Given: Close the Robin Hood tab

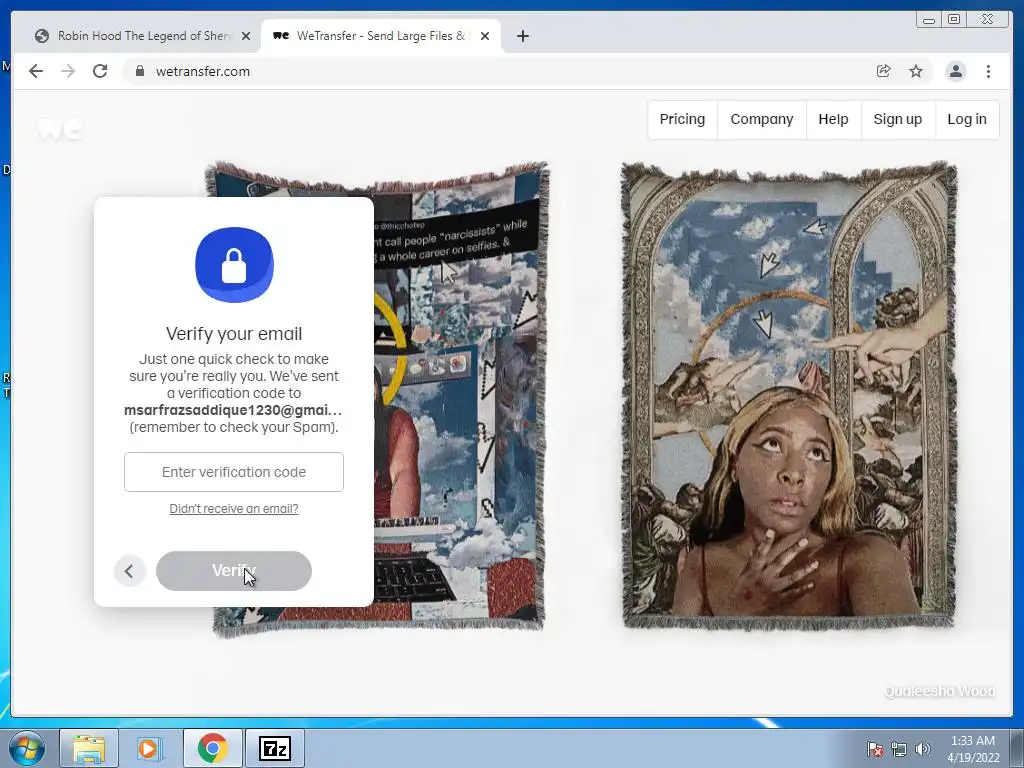Looking at the screenshot, I should tap(246, 36).
